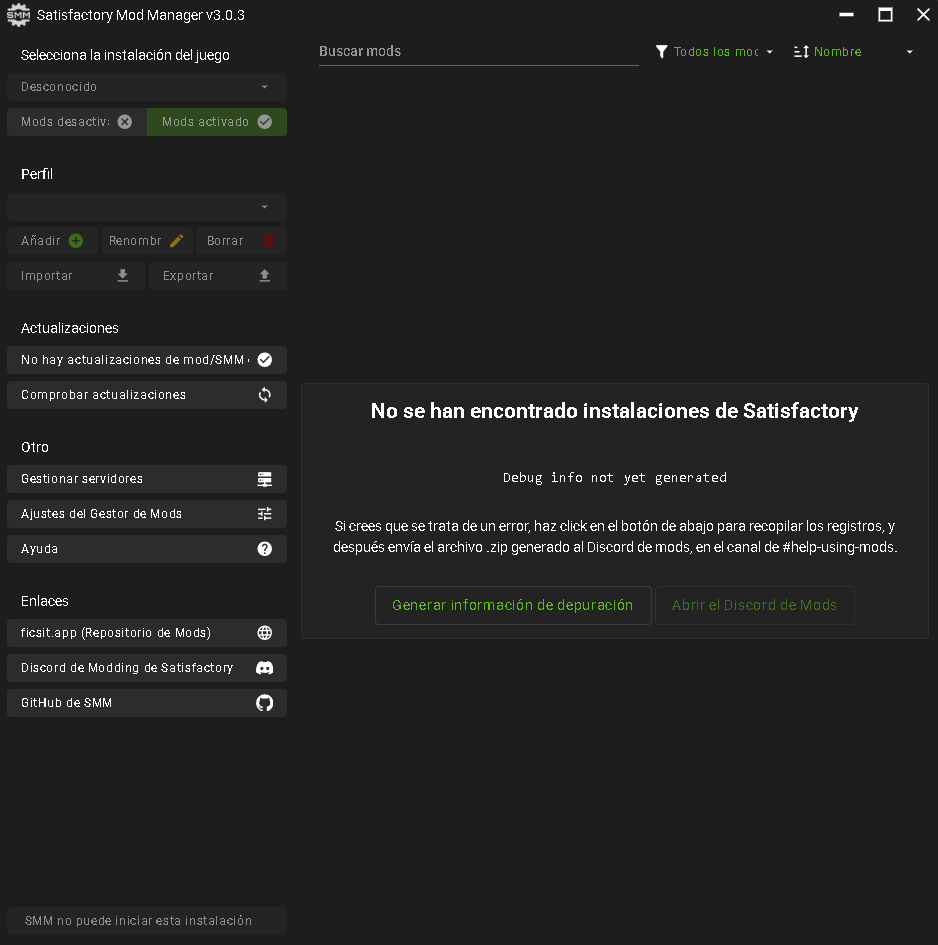Open the No hay actualizaciones status row
Viewport: 938px width, 945px height.
pyautogui.click(x=146, y=360)
